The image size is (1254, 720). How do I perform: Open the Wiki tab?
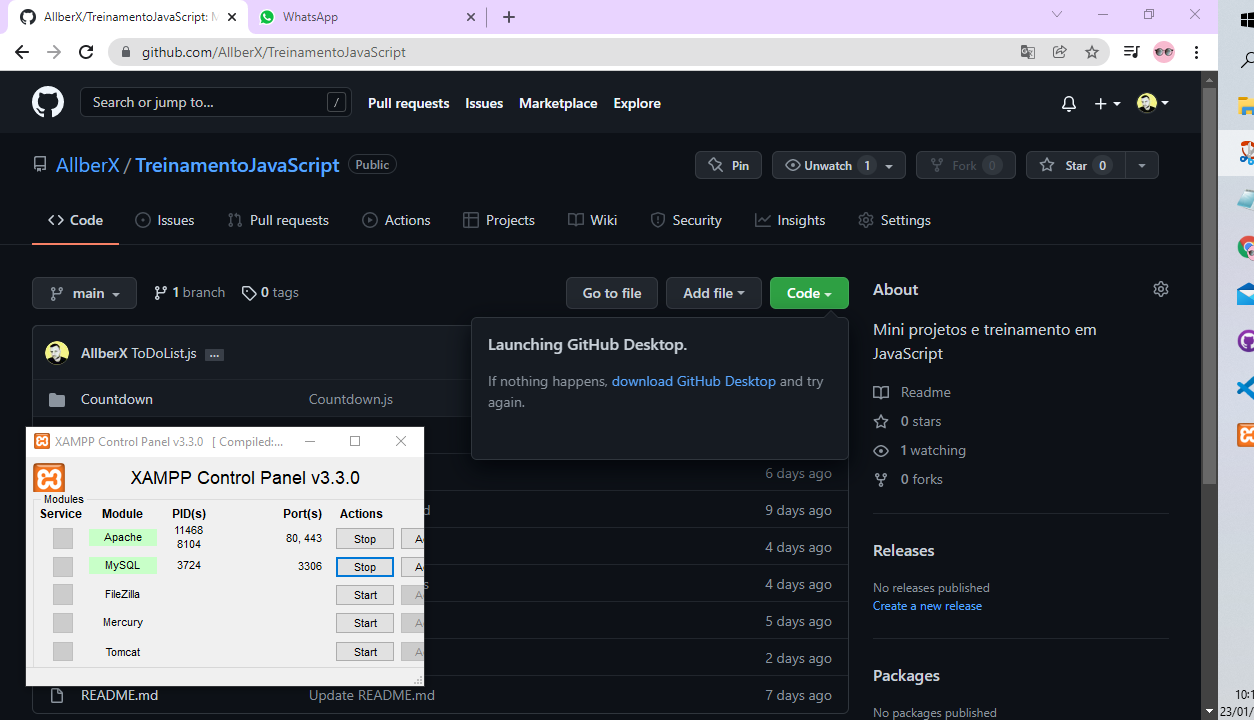tap(593, 220)
